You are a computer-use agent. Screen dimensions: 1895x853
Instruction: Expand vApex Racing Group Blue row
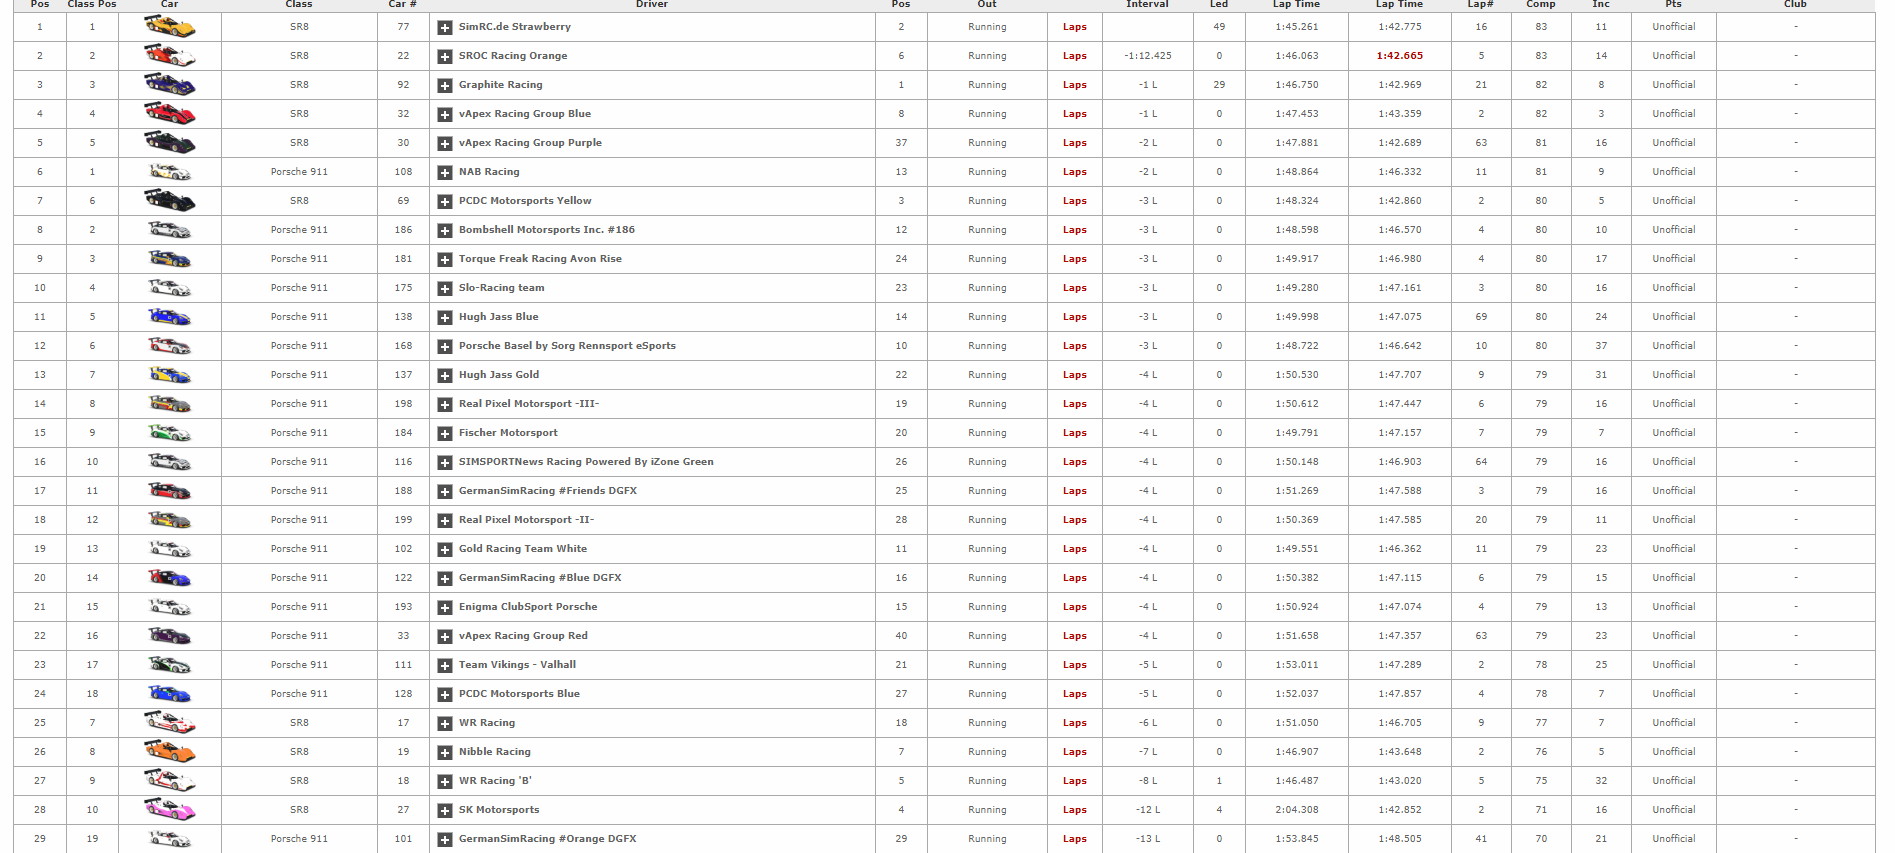point(445,115)
